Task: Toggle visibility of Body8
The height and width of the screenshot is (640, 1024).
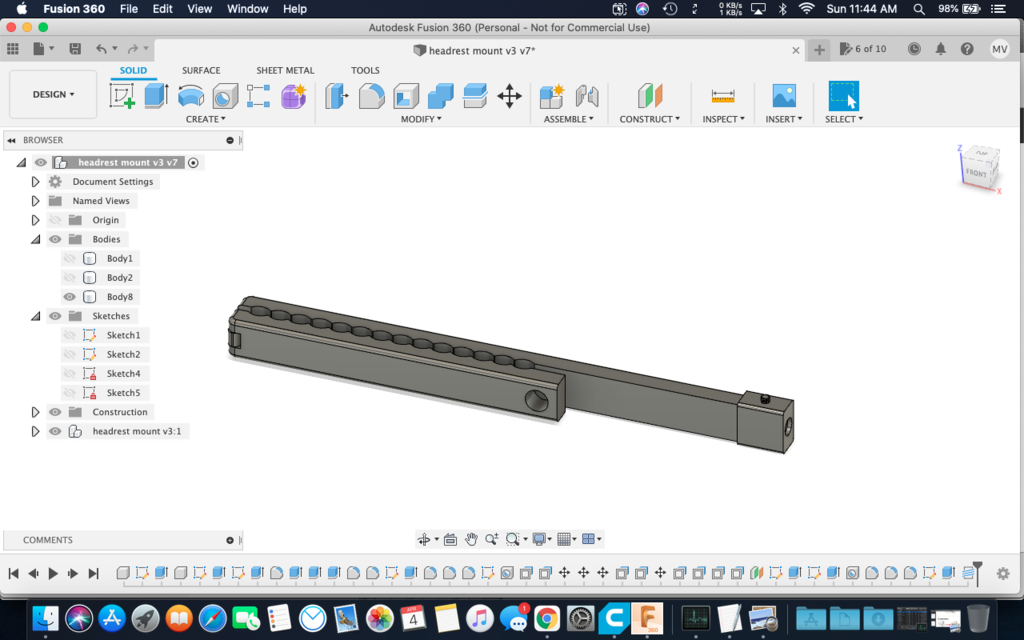Action: (69, 296)
